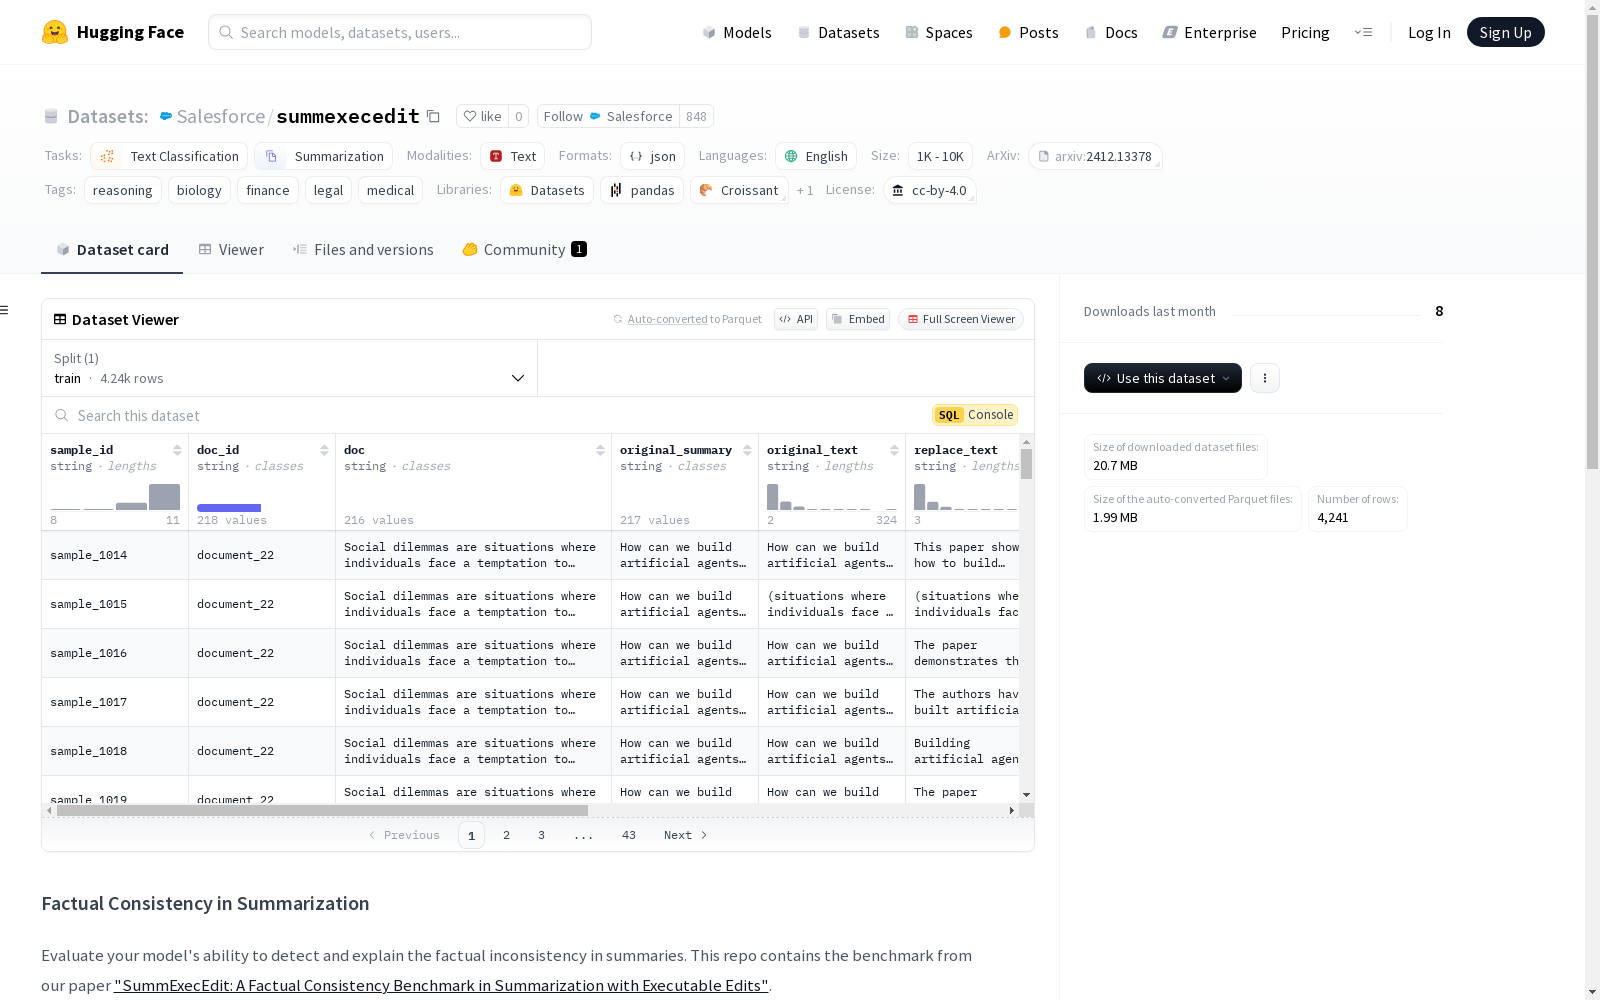The image size is (1600, 1000).
Task: Open the three-dot options beside Use this dataset
Action: pyautogui.click(x=1264, y=378)
